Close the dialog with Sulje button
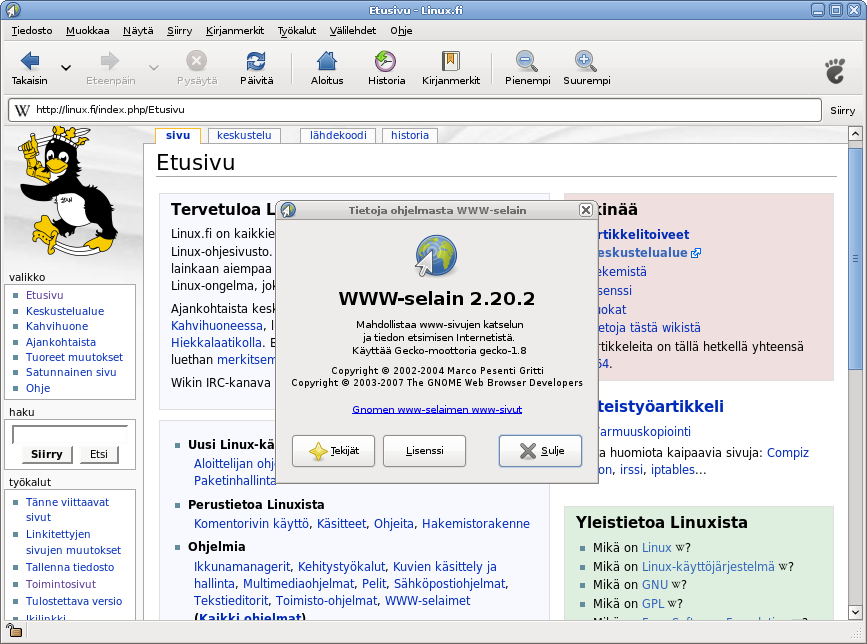The width and height of the screenshot is (867, 644). tap(540, 451)
